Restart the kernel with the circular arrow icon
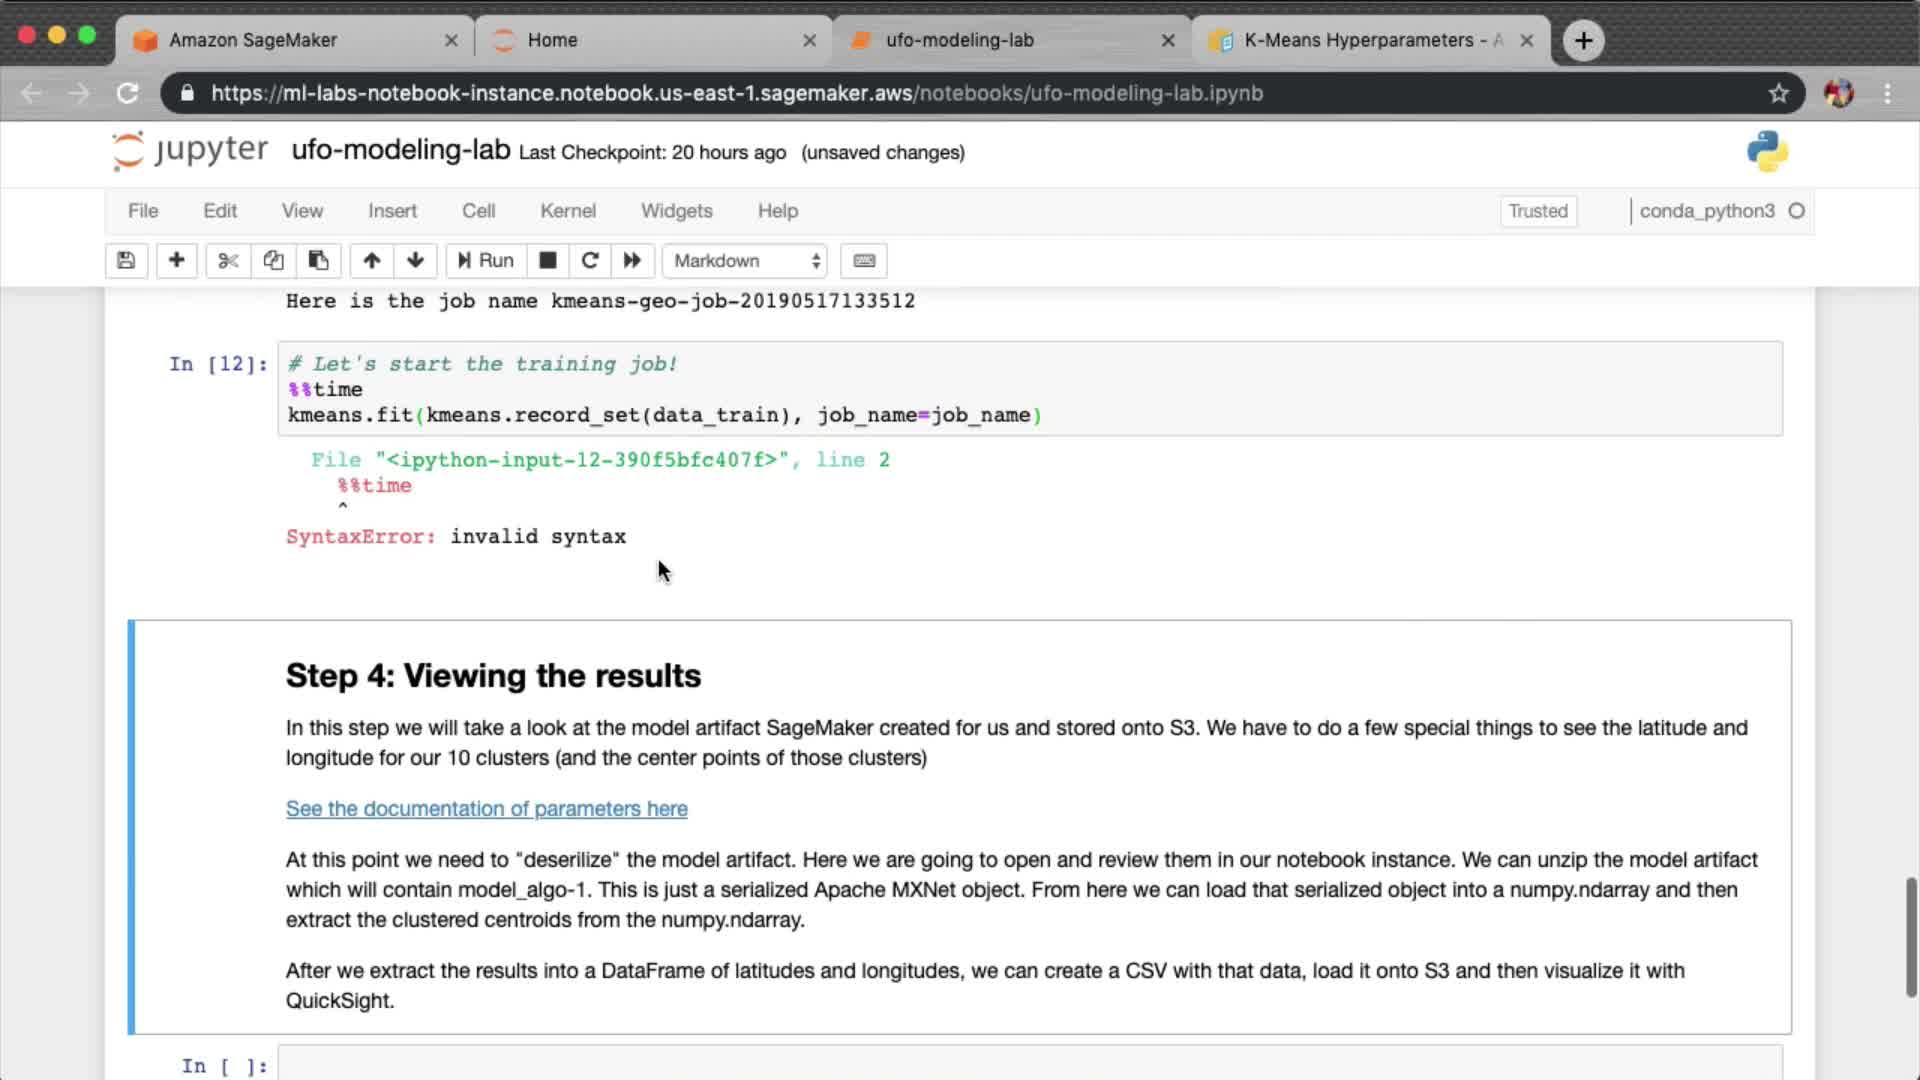Screen dimensions: 1920x1080 (x=590, y=261)
